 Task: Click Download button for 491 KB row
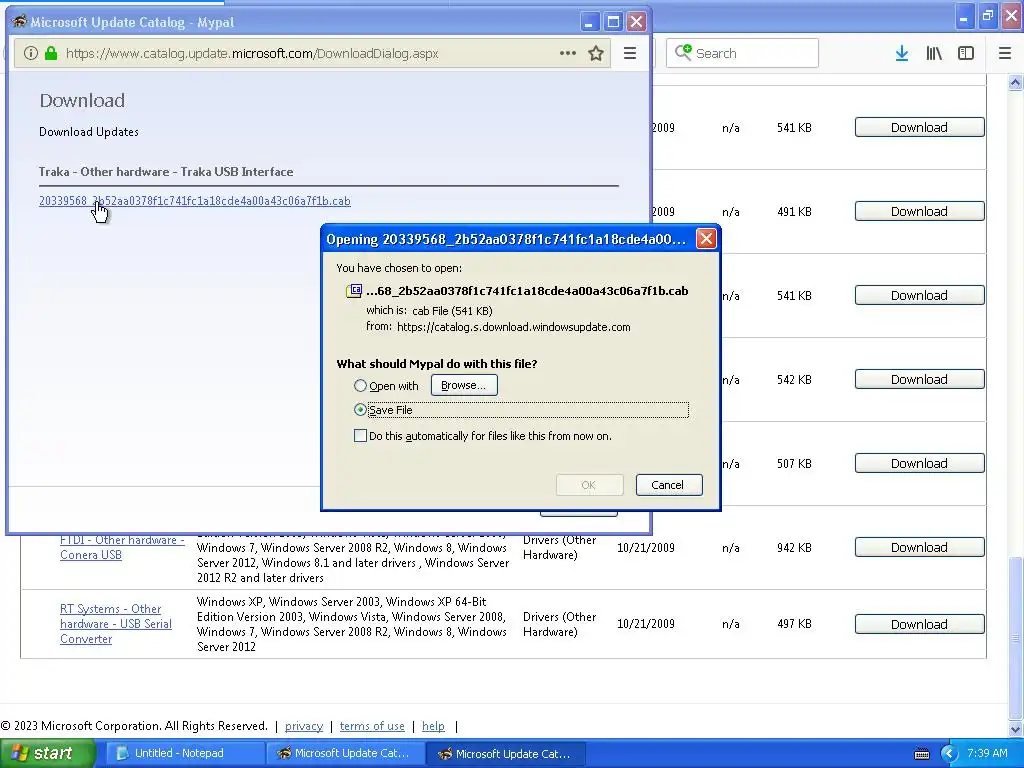coord(920,212)
